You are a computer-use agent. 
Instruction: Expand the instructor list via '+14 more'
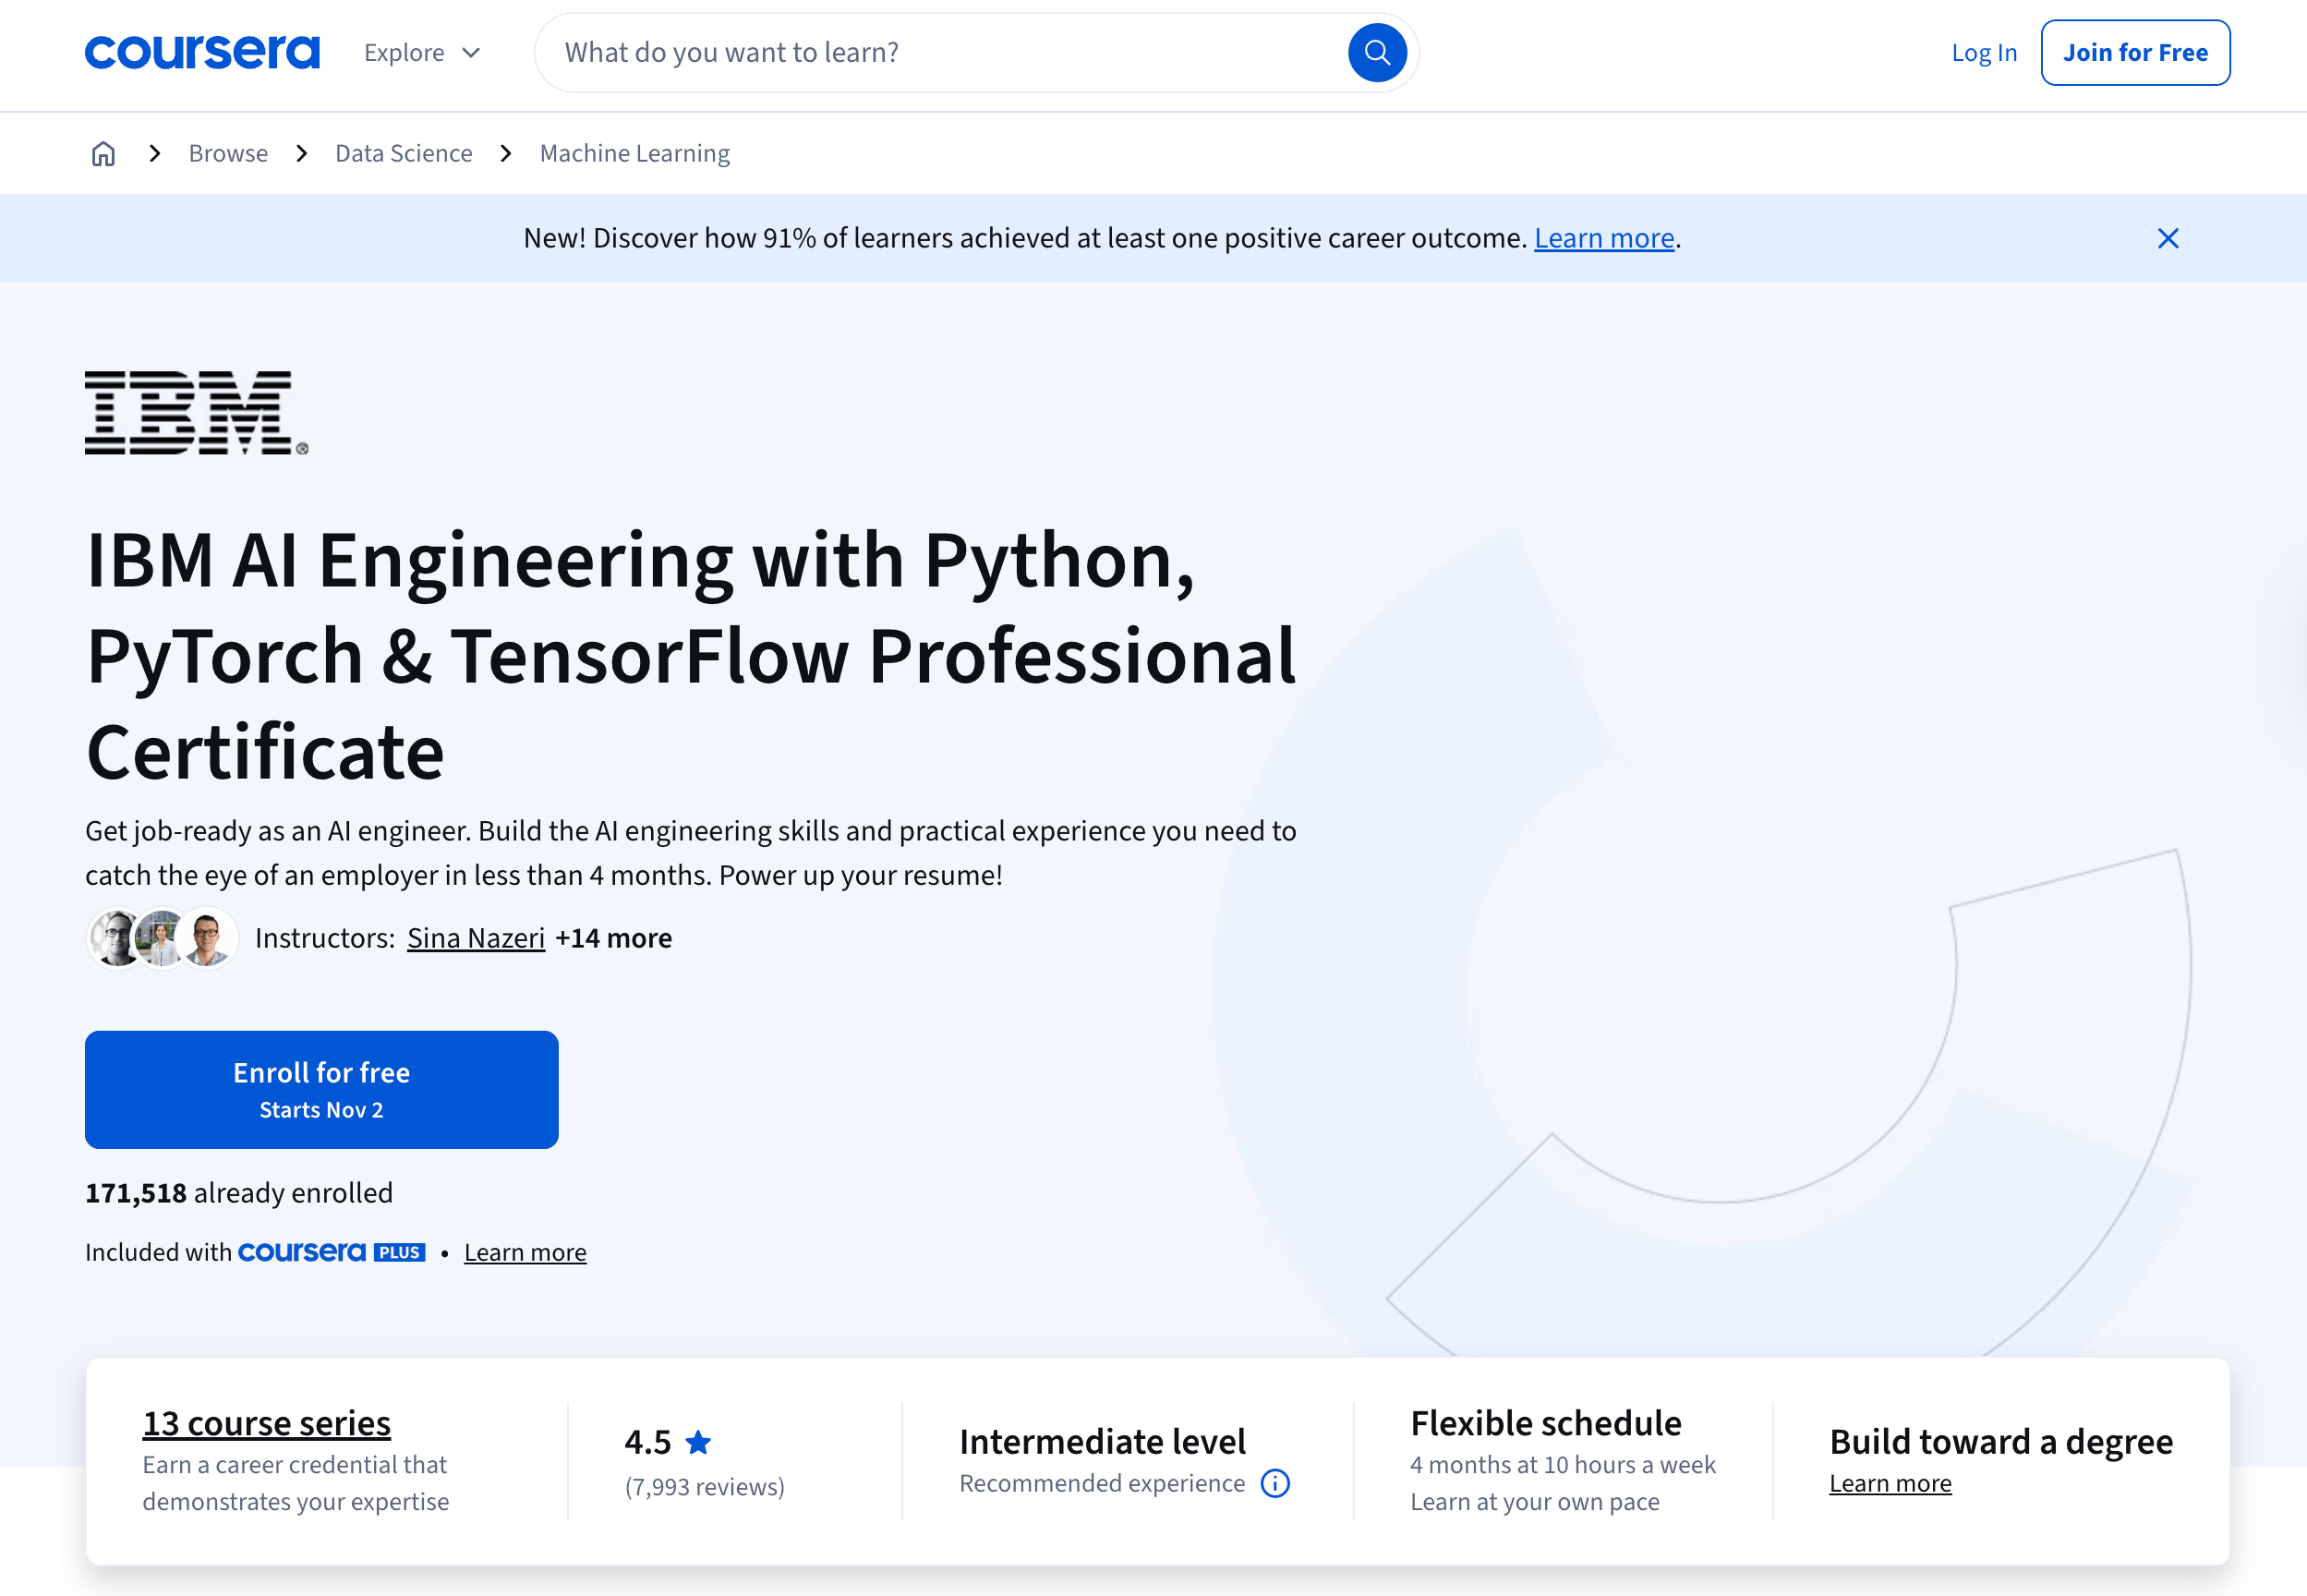(x=613, y=938)
